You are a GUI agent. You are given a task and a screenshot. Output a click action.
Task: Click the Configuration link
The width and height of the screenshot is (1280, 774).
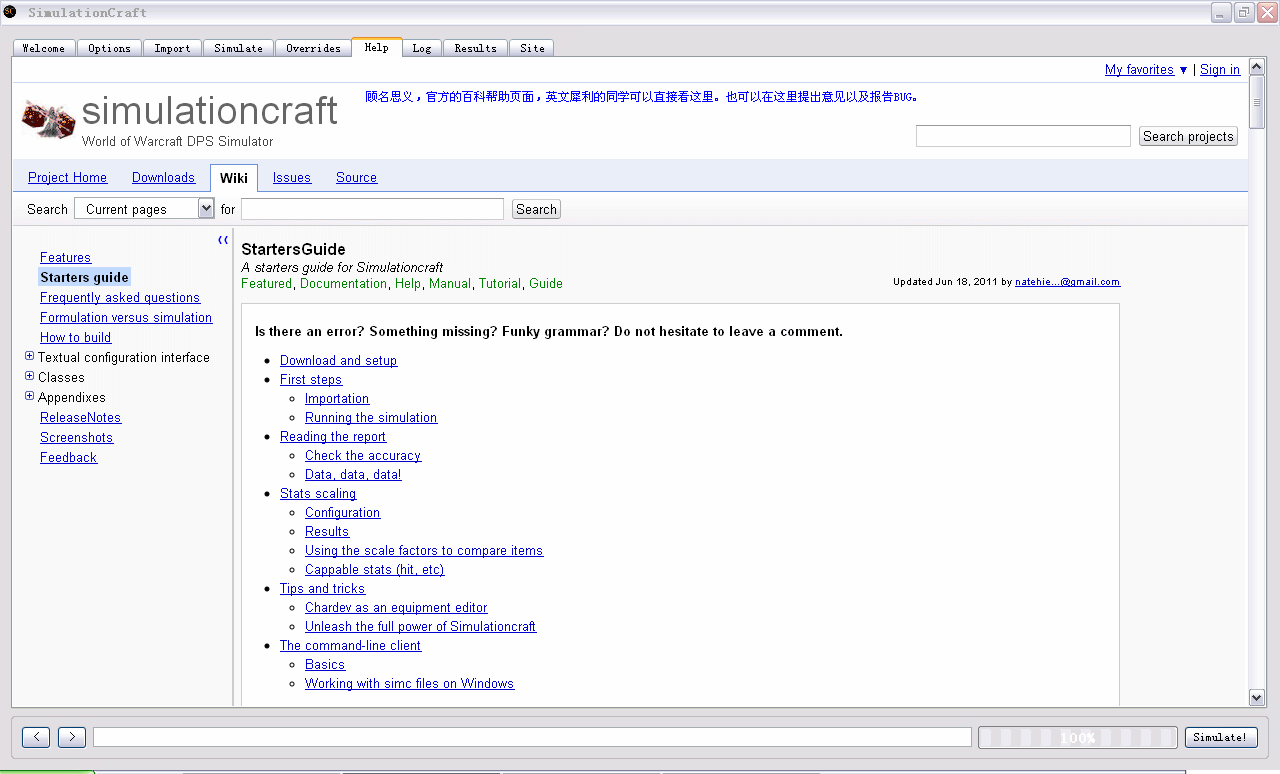[342, 512]
